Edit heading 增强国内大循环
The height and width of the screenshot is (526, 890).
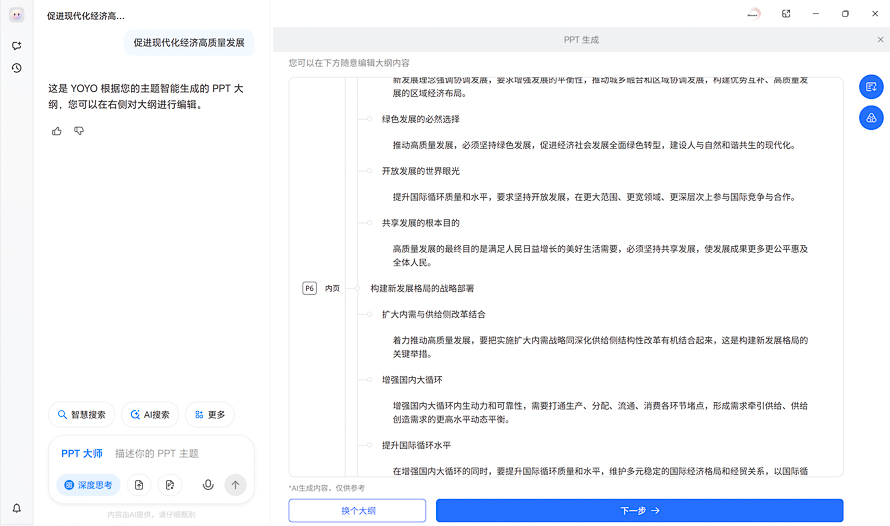click(x=412, y=380)
